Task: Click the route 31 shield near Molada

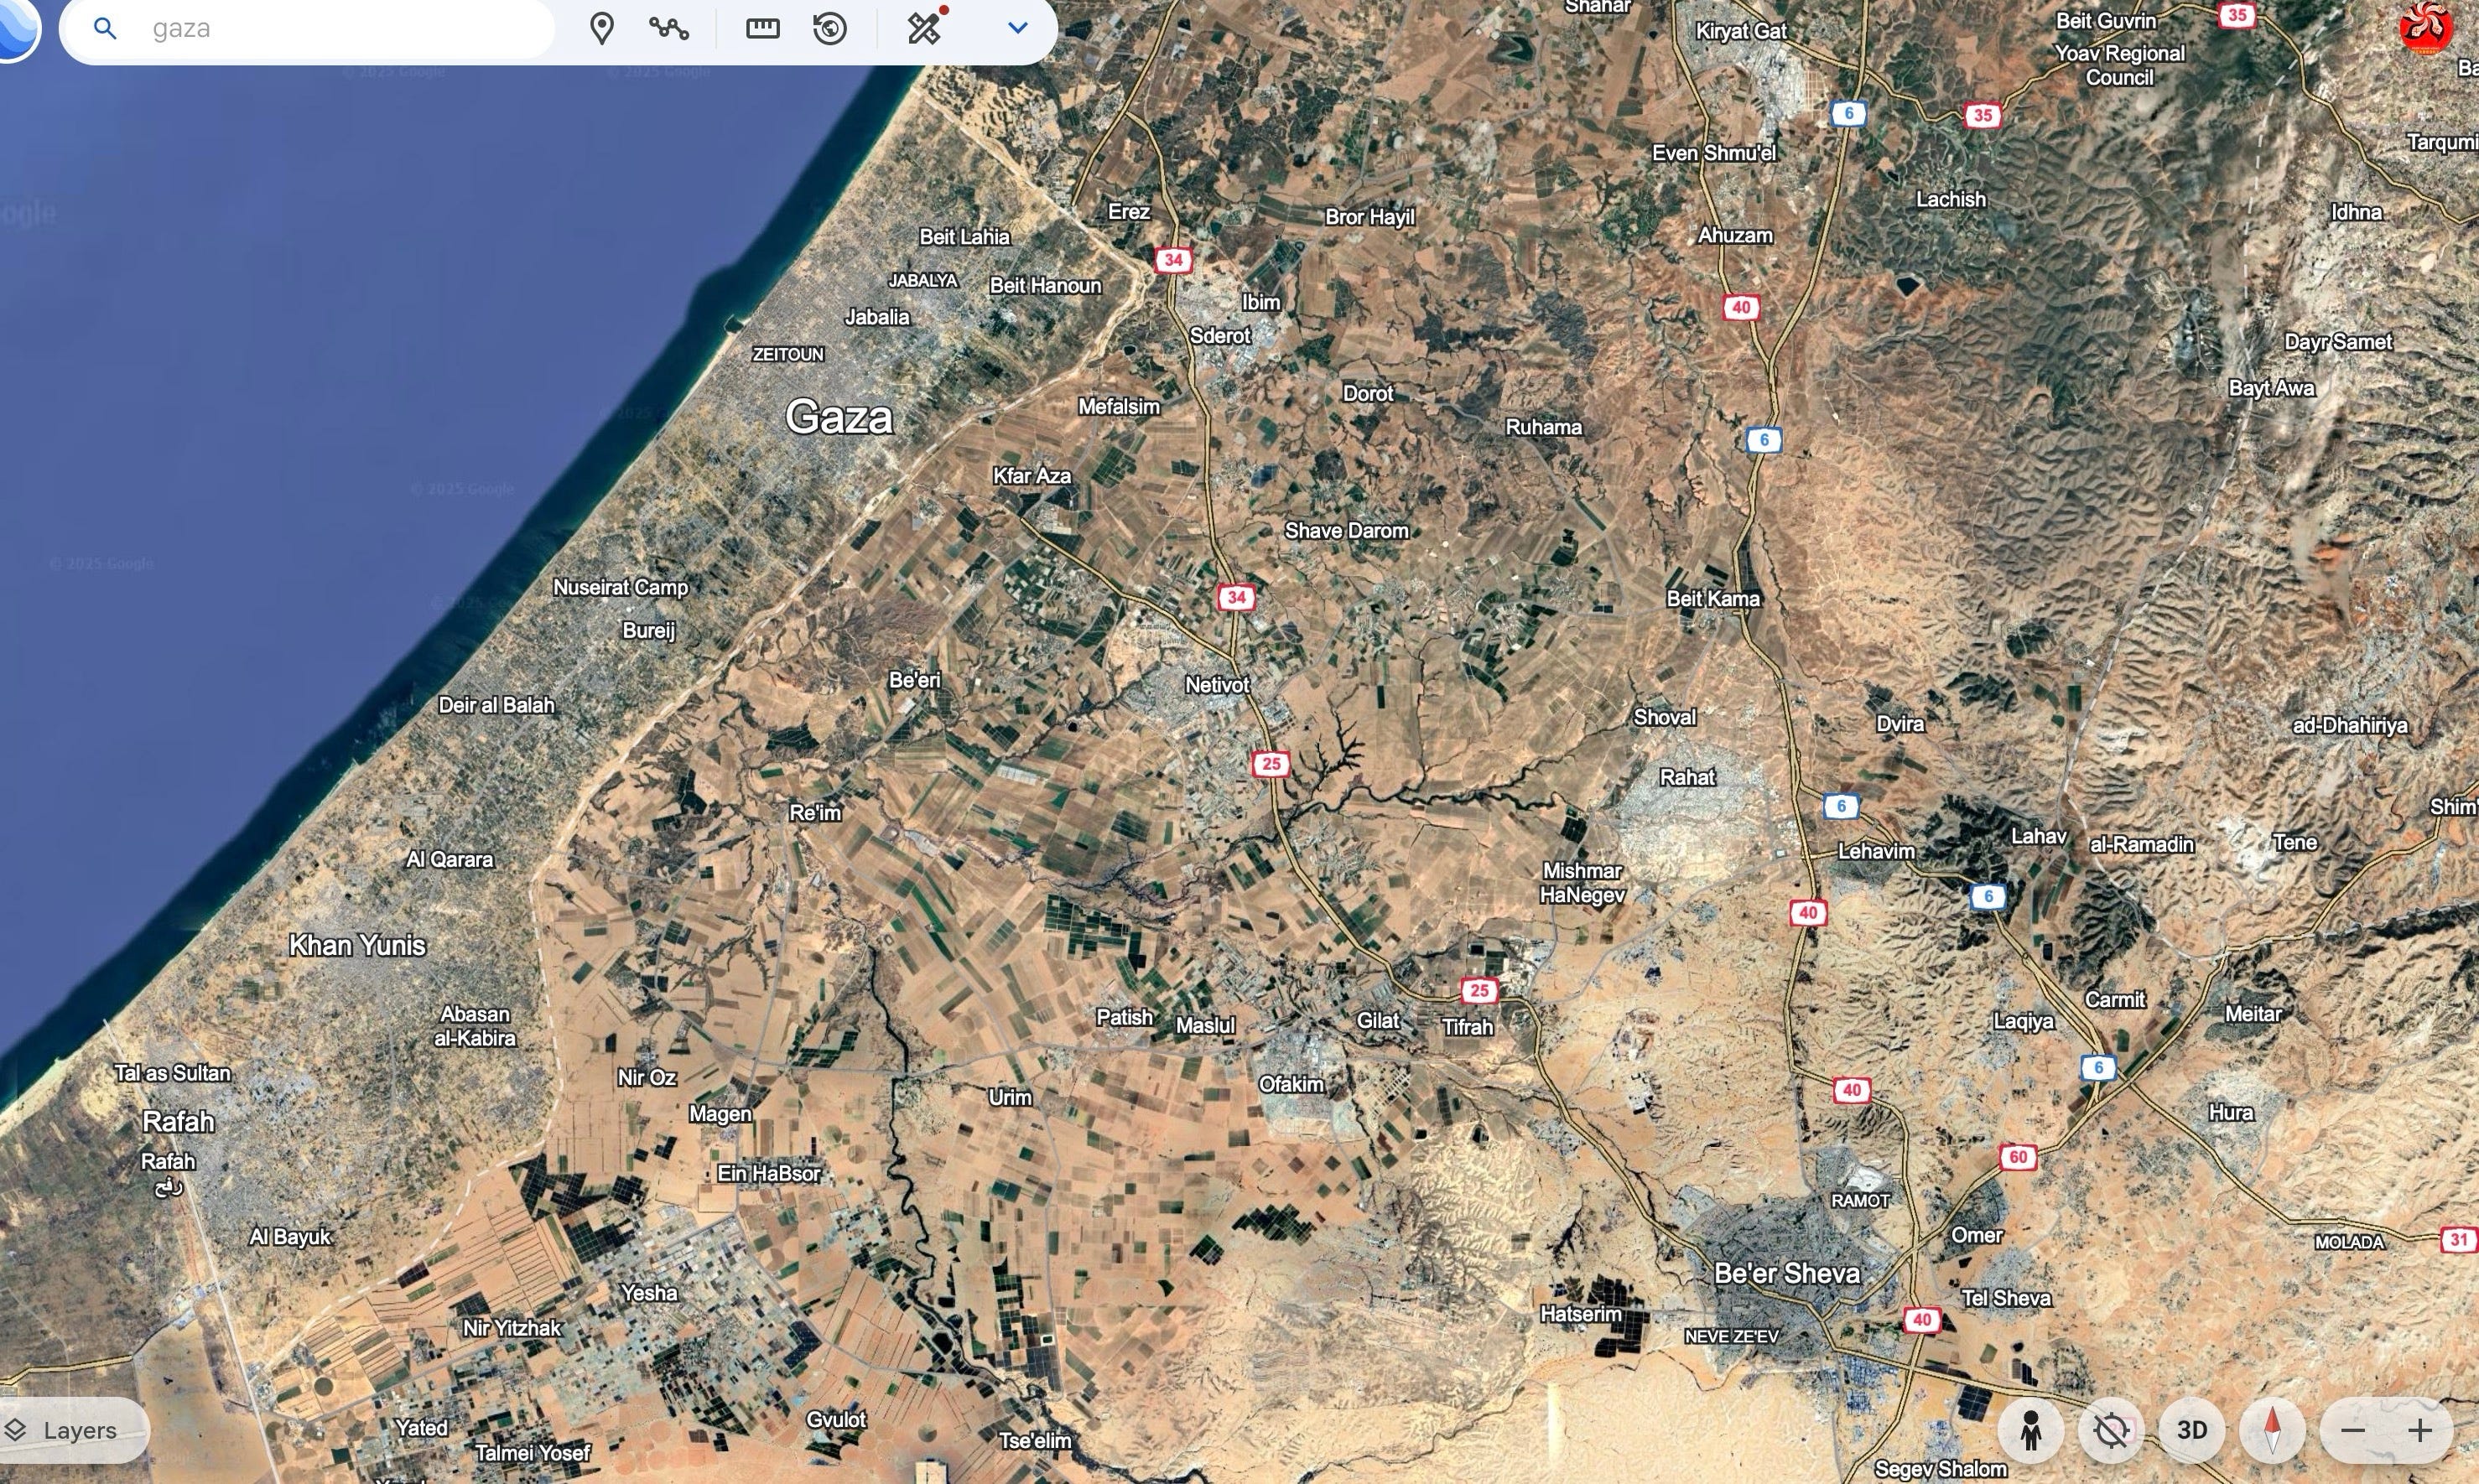Action: point(2459,1239)
